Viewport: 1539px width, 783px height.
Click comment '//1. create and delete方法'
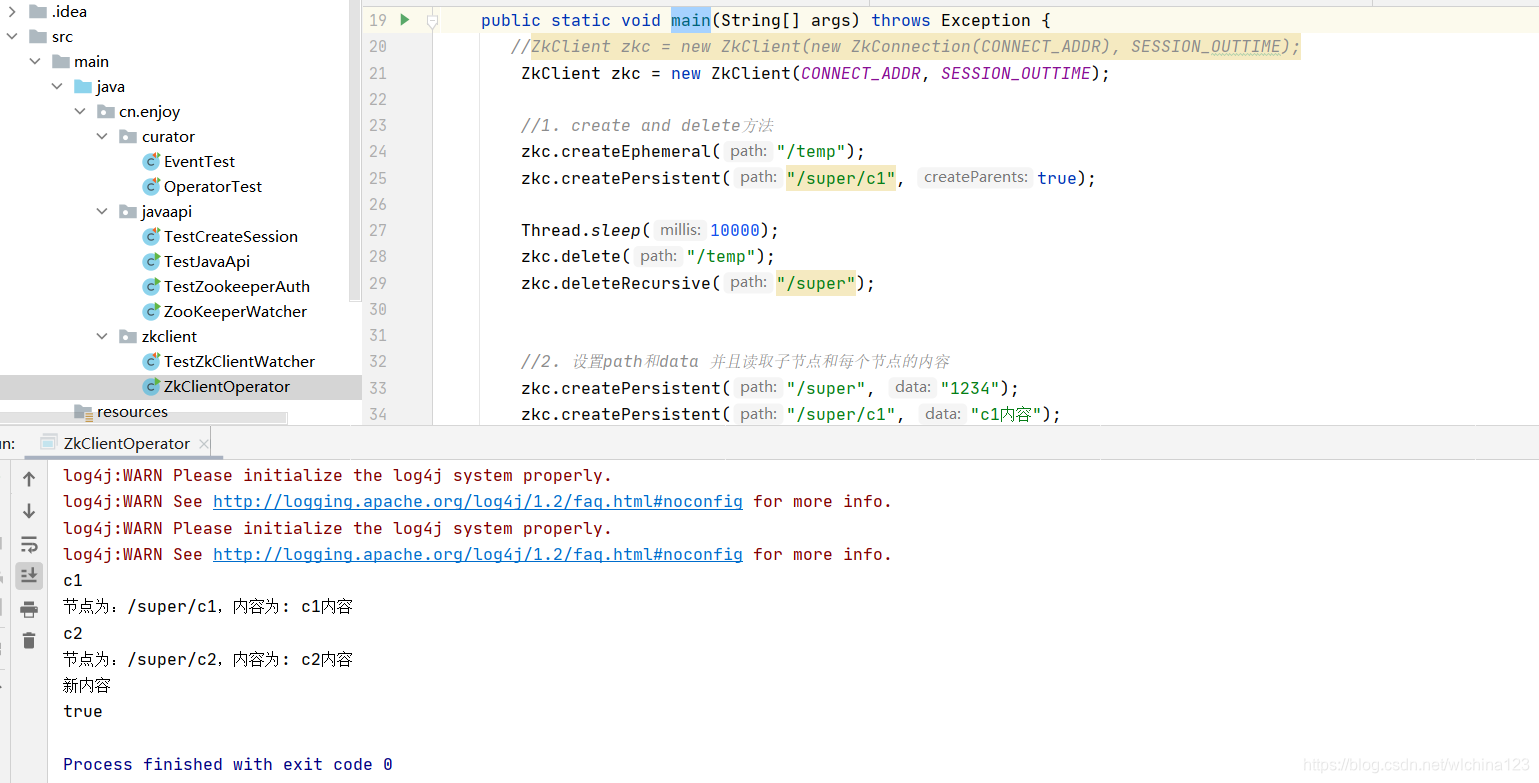647,125
